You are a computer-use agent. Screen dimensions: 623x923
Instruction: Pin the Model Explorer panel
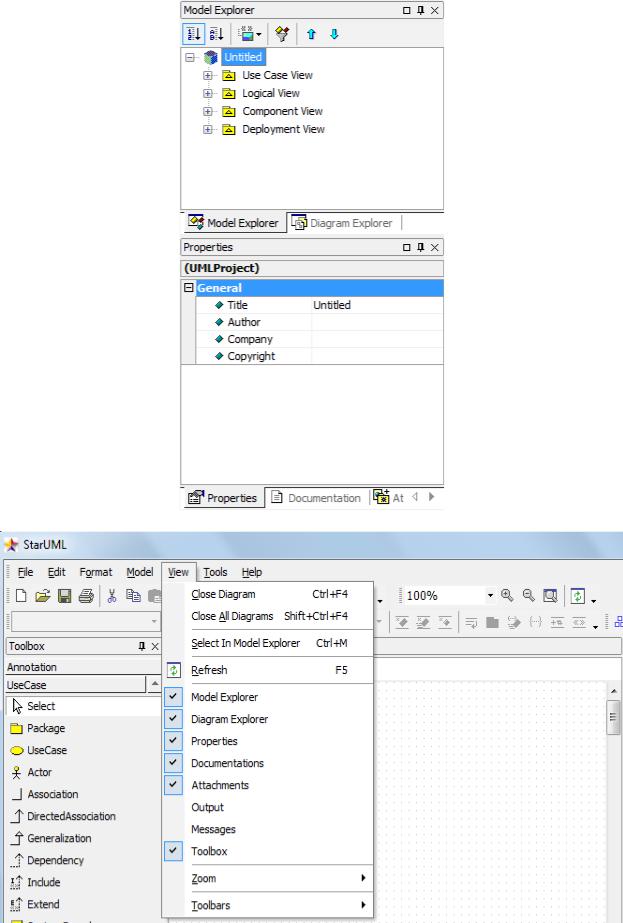click(420, 10)
